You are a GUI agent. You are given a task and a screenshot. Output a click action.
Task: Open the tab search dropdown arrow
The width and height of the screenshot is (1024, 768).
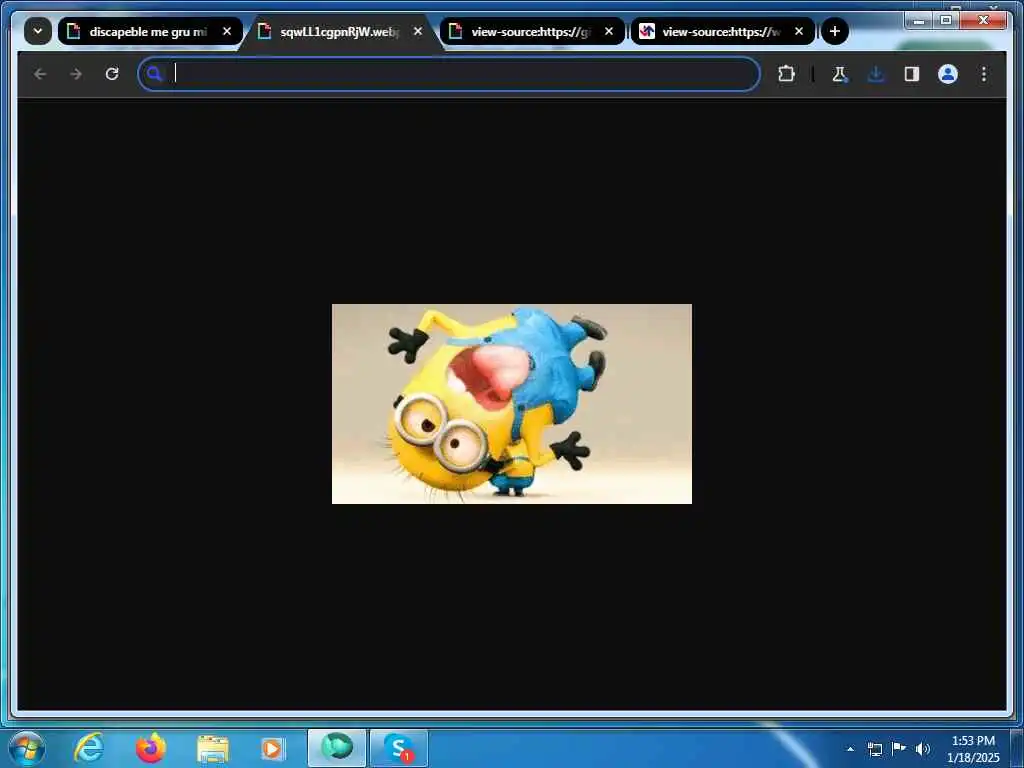point(38,31)
